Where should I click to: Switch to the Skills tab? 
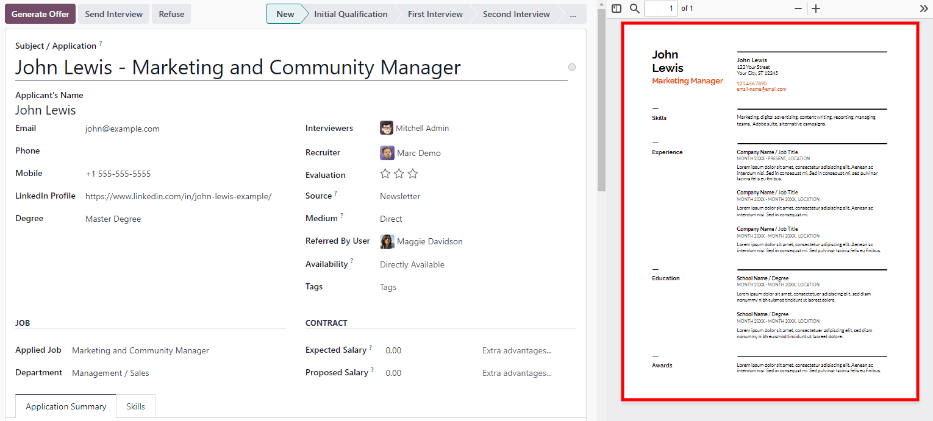pos(136,407)
